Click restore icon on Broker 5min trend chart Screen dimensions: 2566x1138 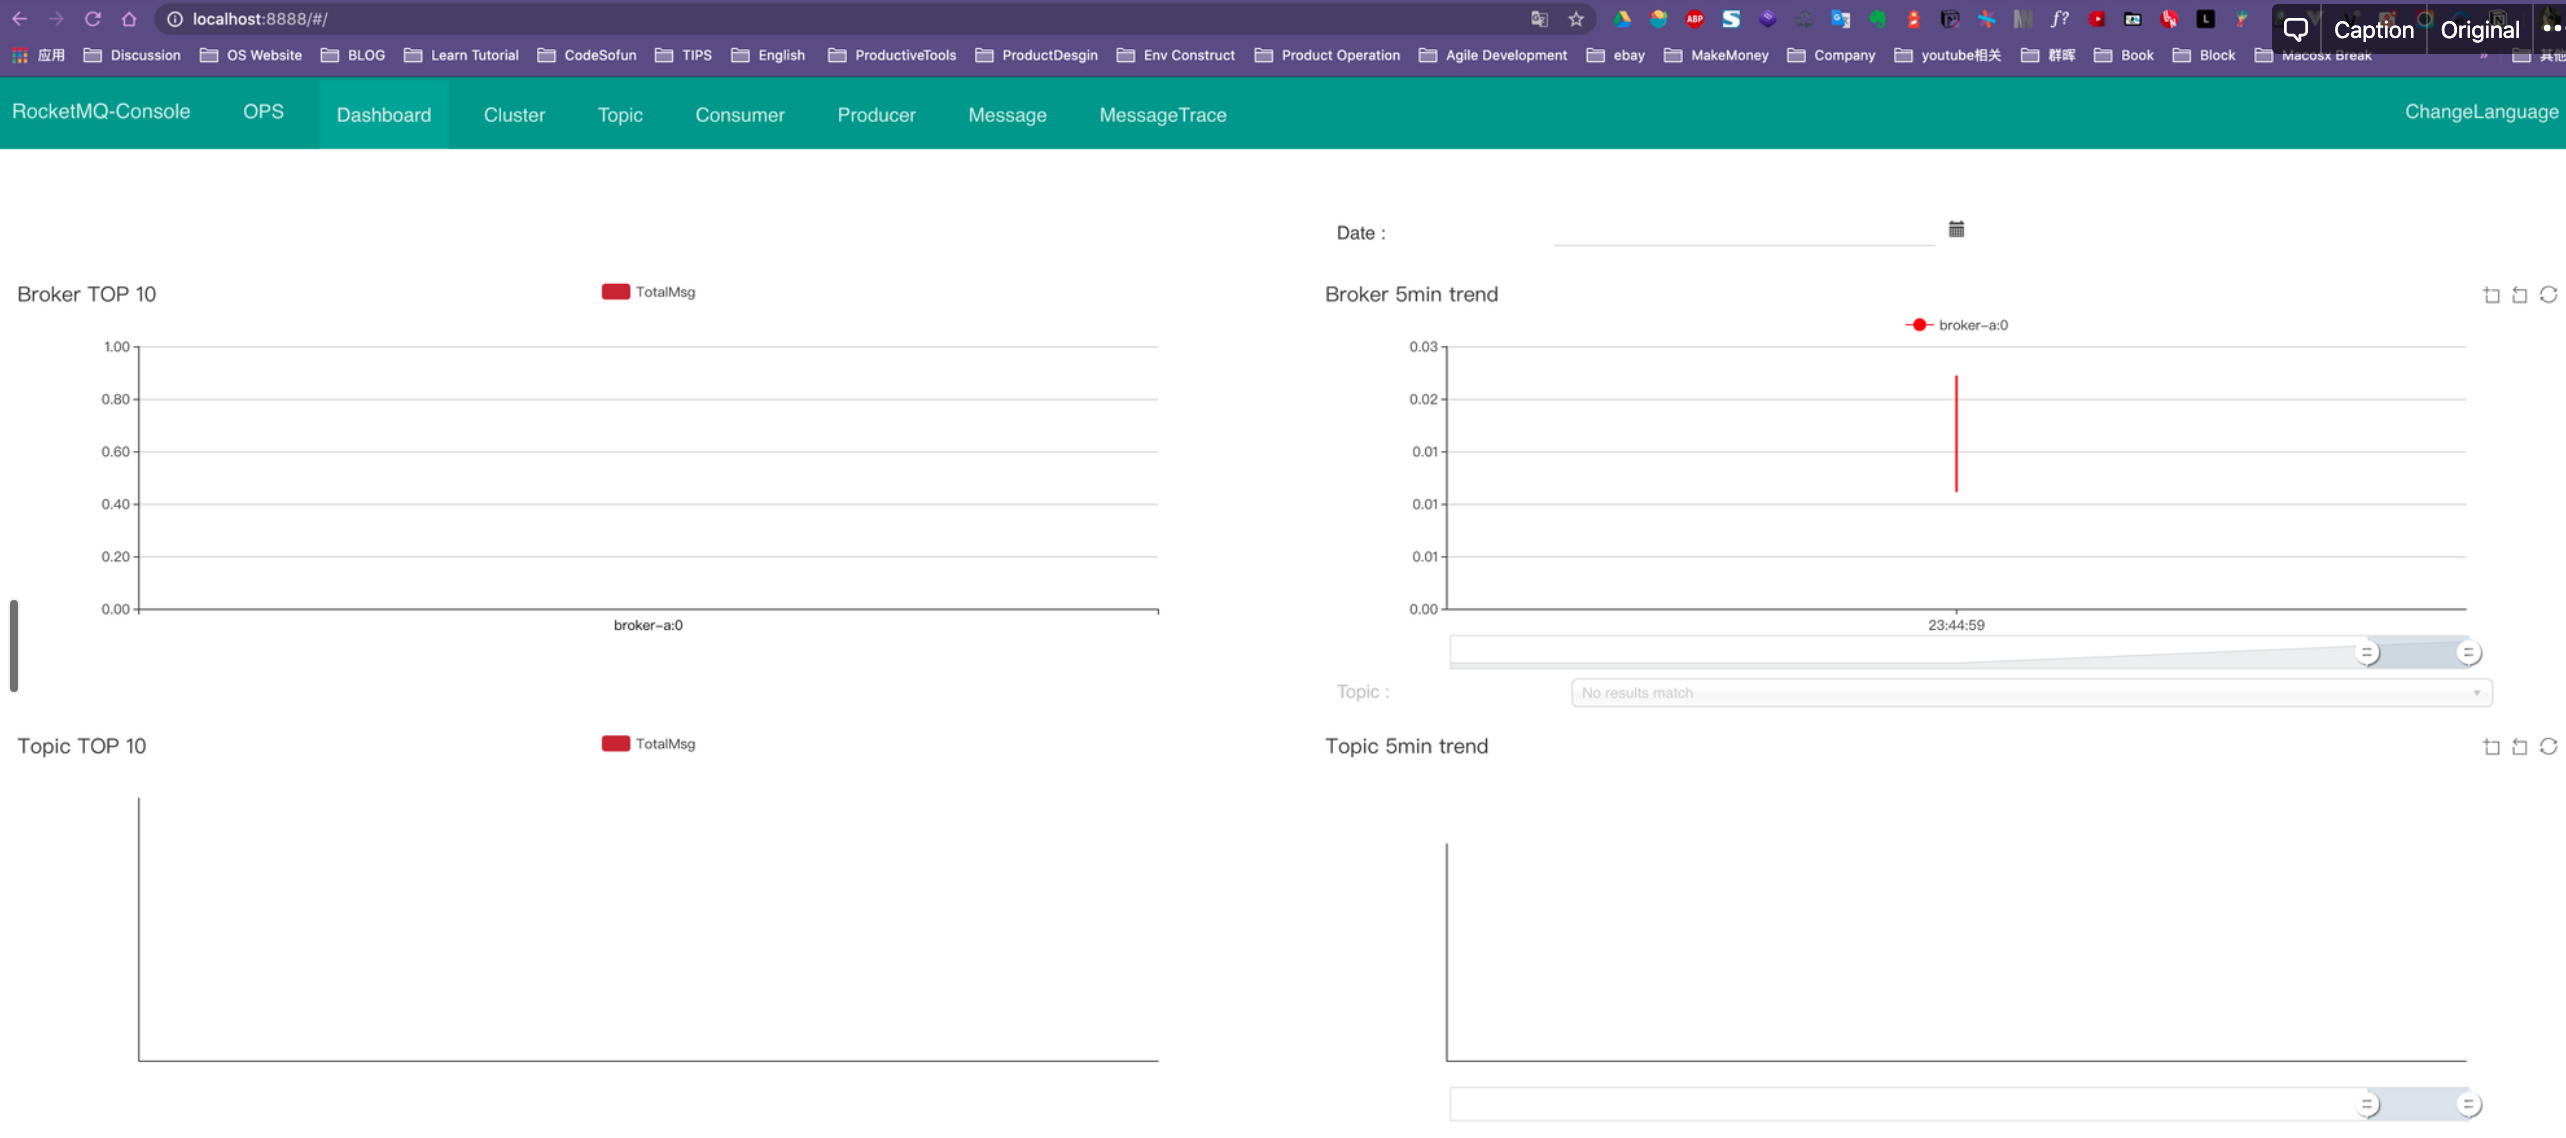[2548, 295]
